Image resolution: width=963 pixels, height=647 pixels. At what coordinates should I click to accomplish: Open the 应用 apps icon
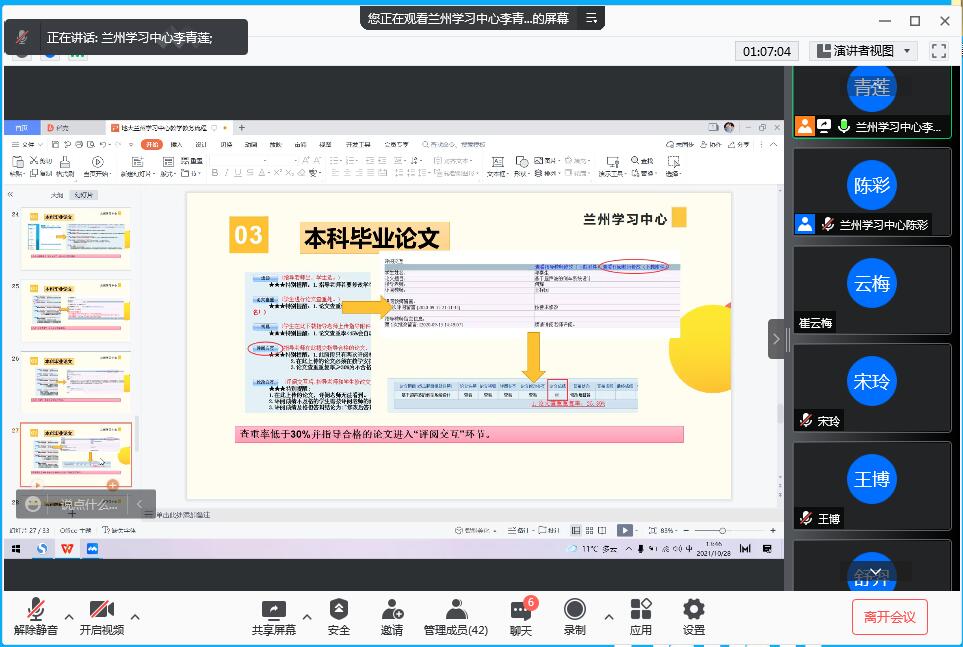641,616
